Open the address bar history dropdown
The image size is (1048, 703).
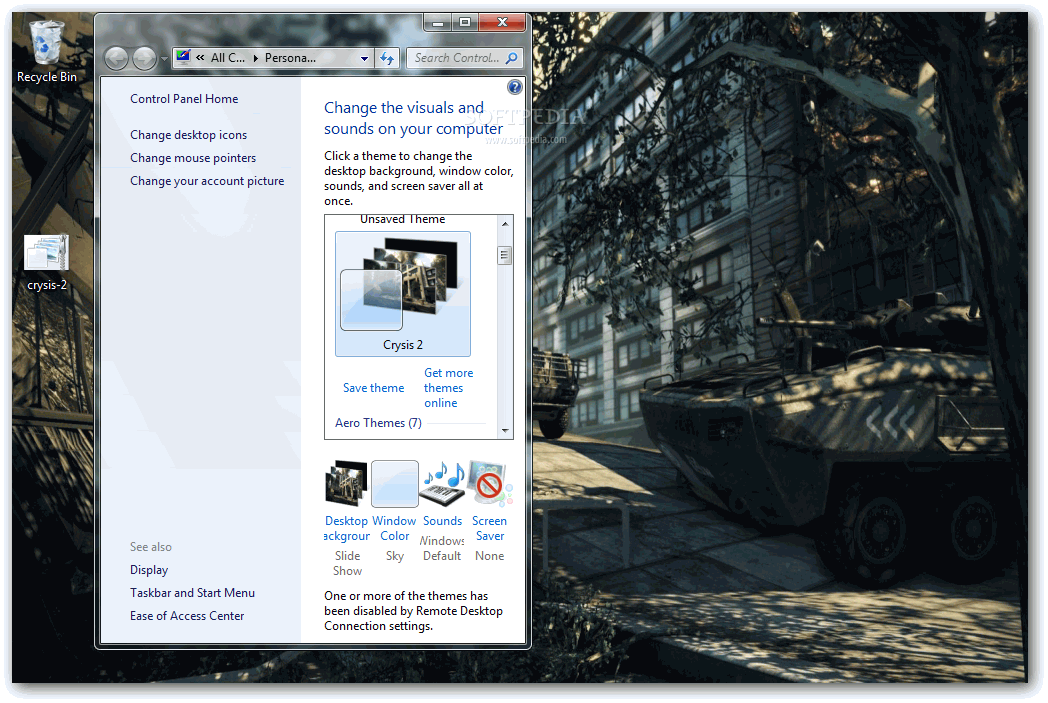pyautogui.click(x=364, y=58)
